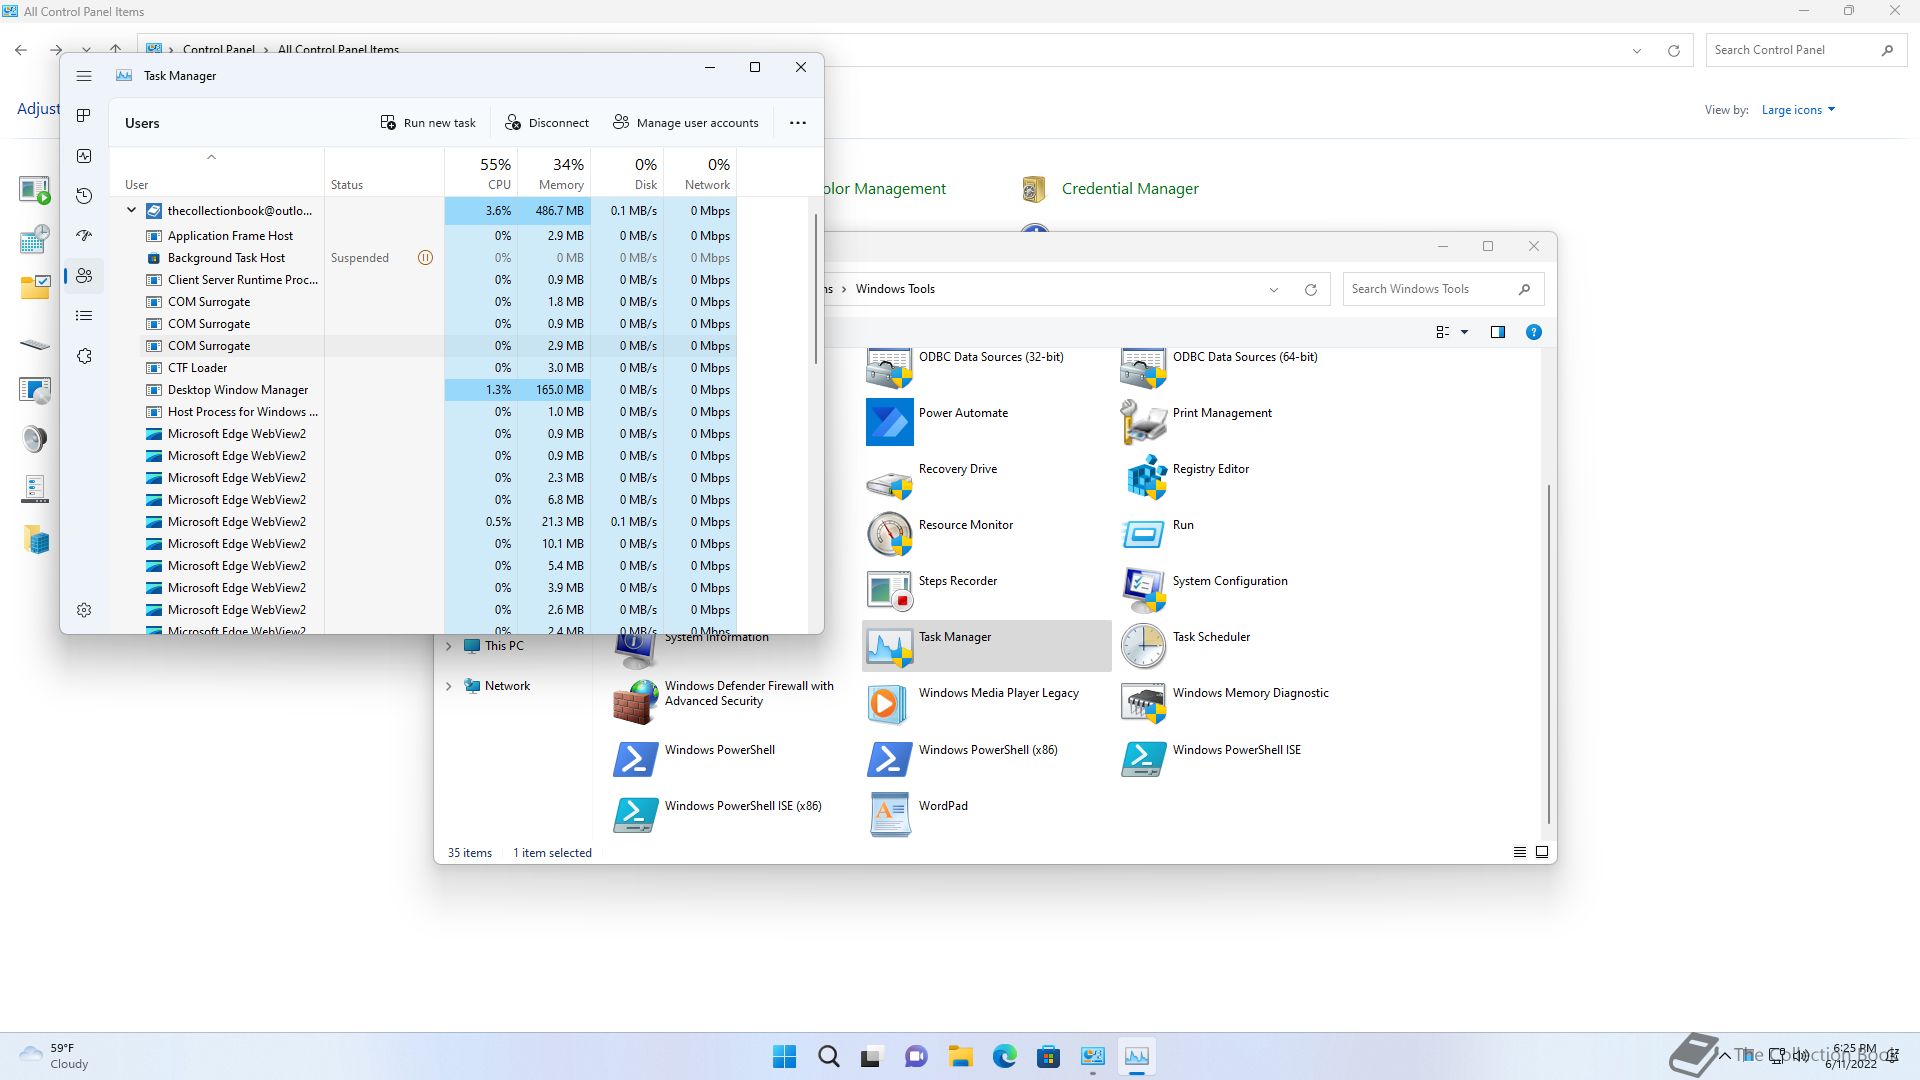The height and width of the screenshot is (1080, 1920).
Task: Open File Explorer from taskbar
Action: tap(961, 1056)
